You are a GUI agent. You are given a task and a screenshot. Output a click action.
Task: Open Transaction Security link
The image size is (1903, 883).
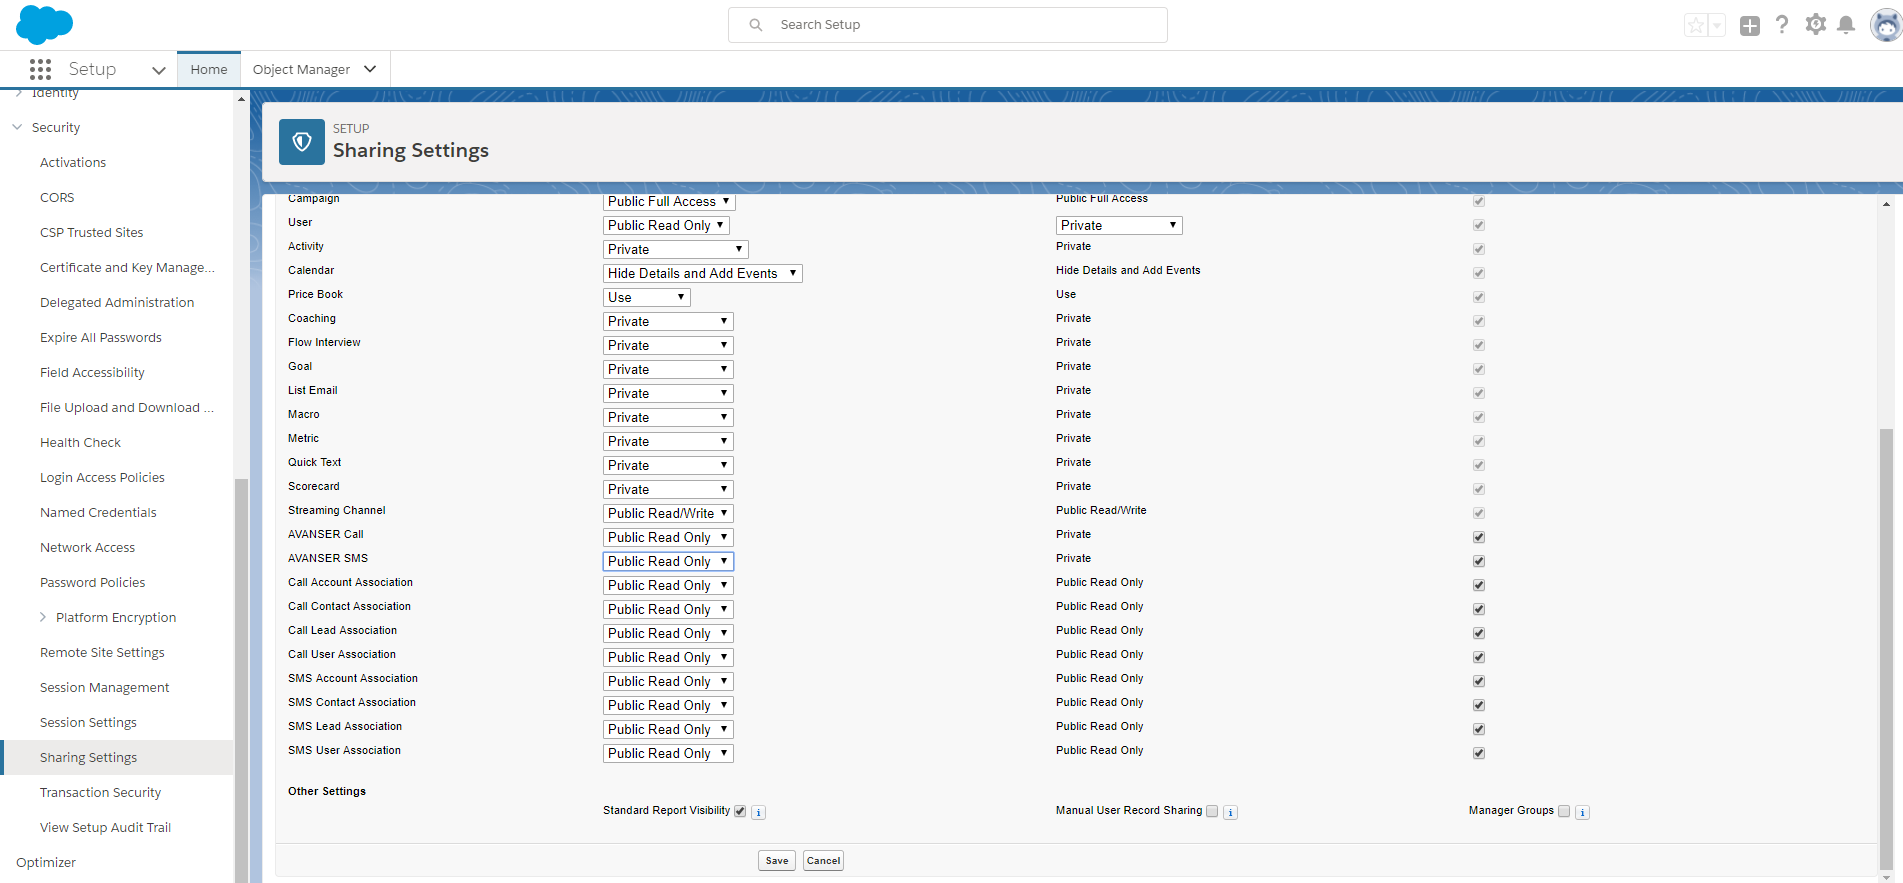100,792
